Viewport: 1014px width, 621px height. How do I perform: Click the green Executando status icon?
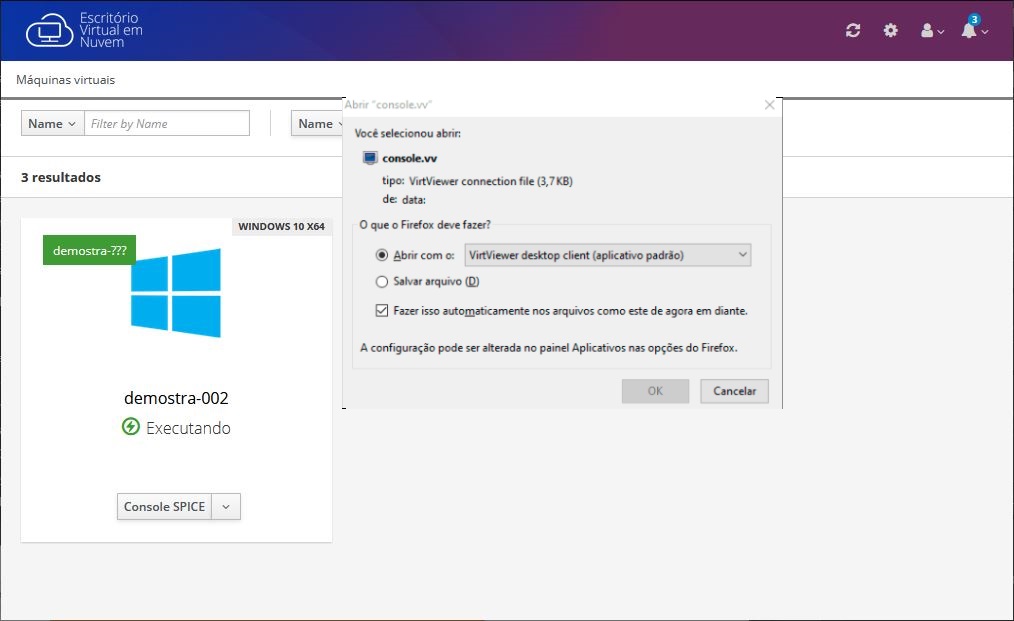(x=130, y=427)
